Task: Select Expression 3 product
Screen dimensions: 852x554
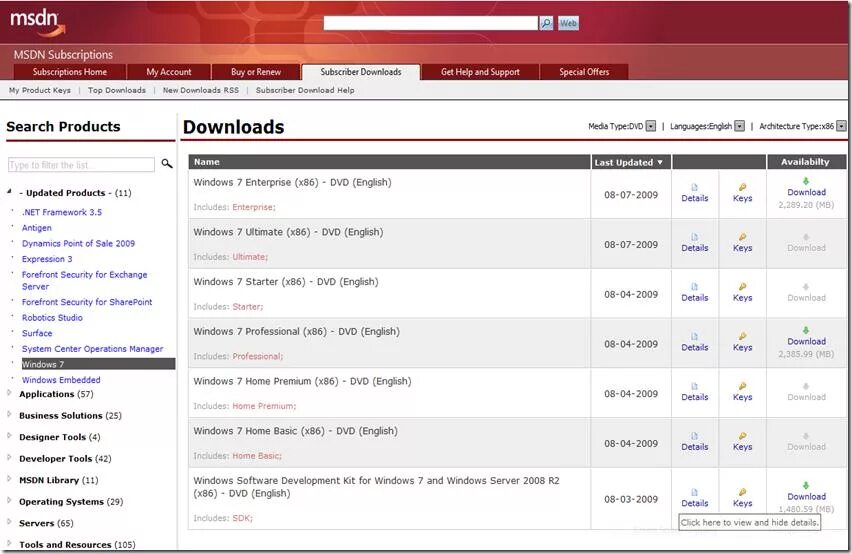Action: point(47,259)
